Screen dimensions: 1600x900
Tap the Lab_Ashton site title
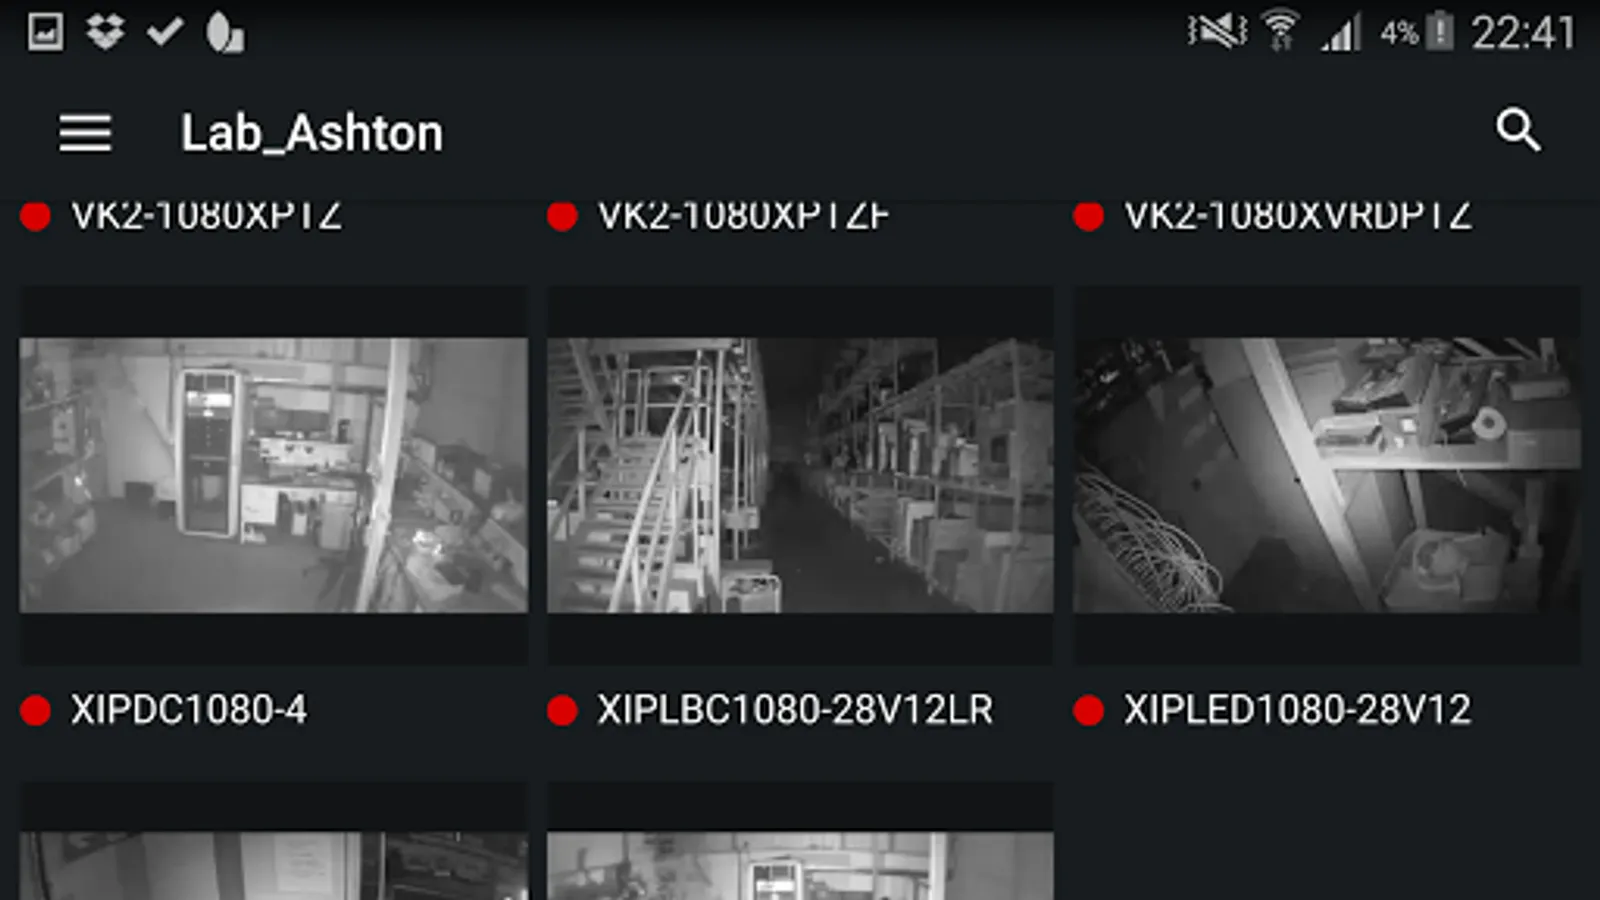tap(312, 133)
